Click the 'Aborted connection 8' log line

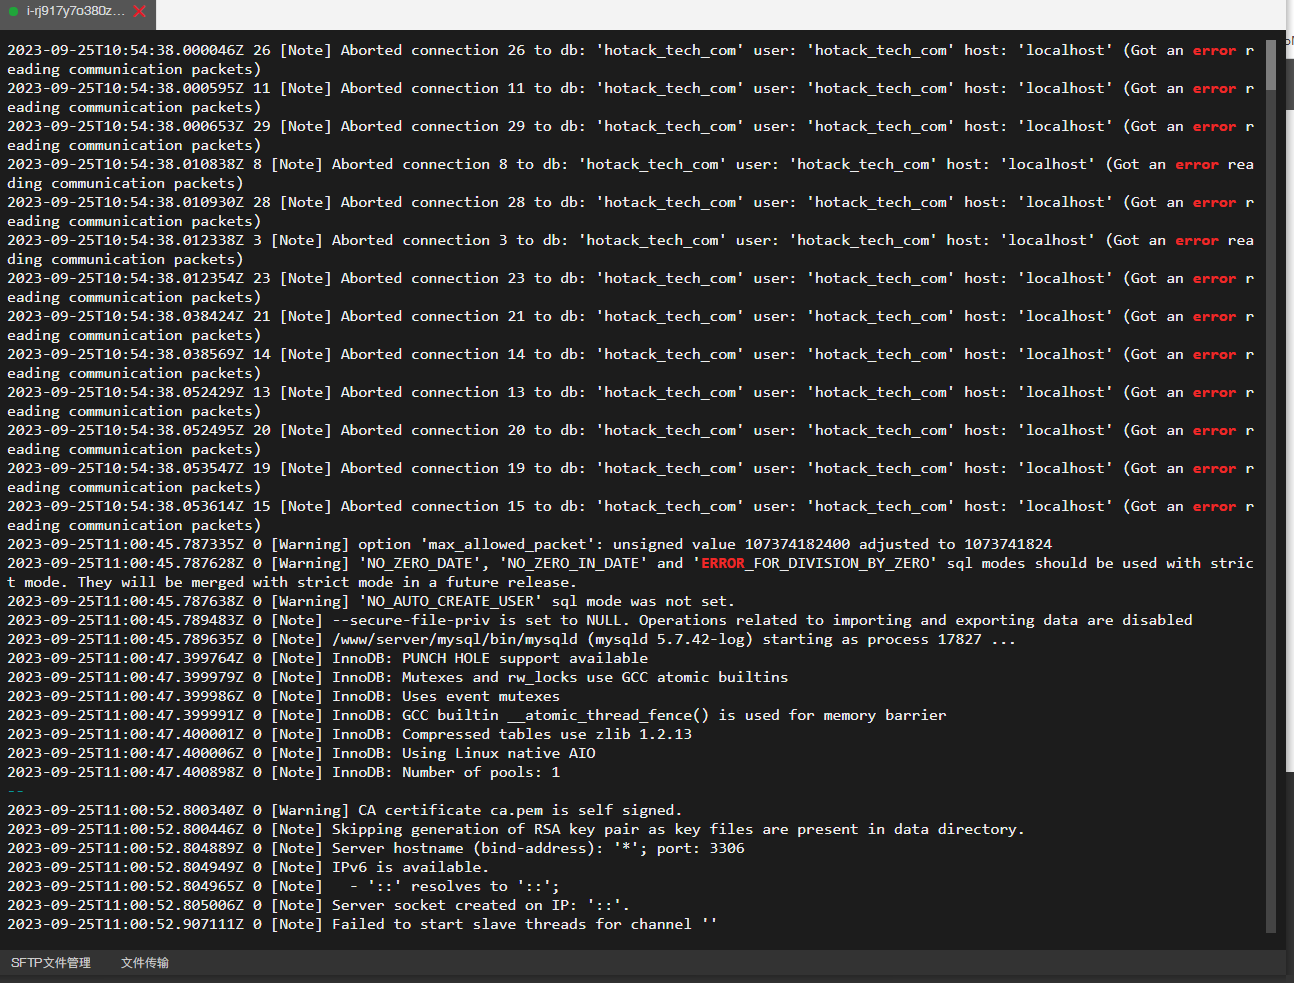click(630, 174)
